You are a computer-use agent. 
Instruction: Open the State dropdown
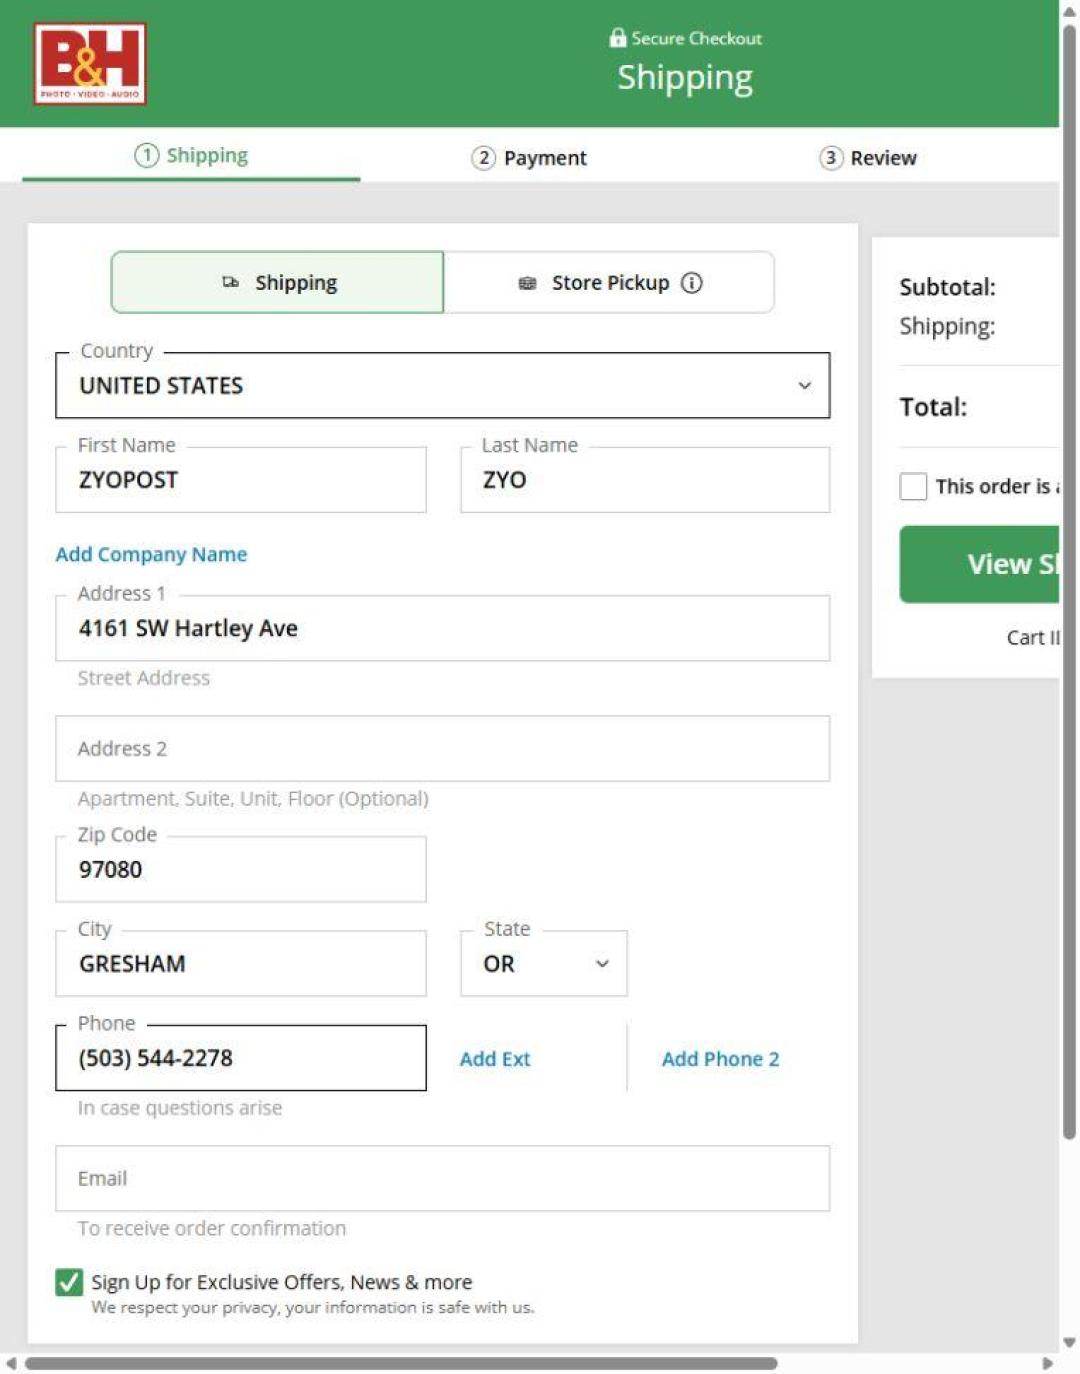(544, 963)
